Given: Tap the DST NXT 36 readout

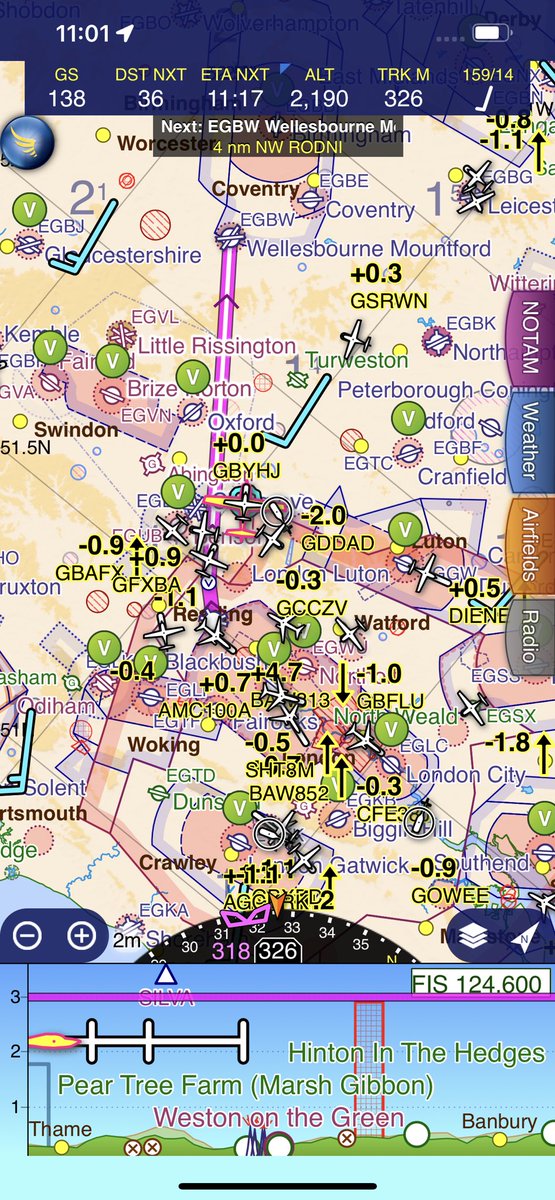Looking at the screenshot, I should pyautogui.click(x=151, y=89).
